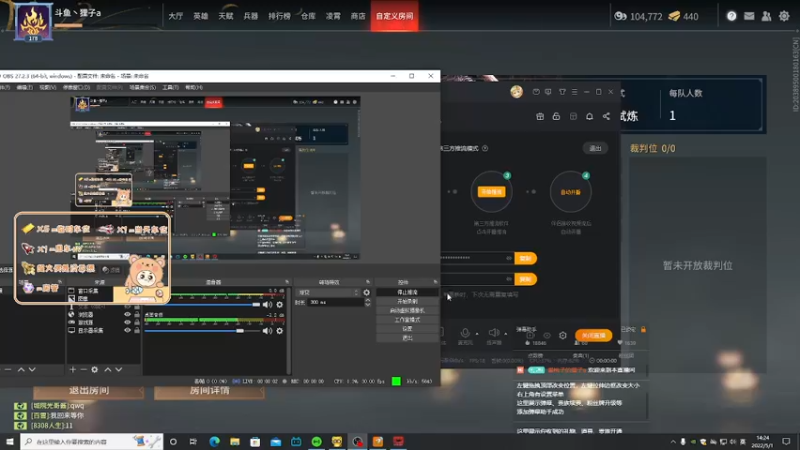The height and width of the screenshot is (450, 800).
Task: Click the share icon in streaming client
Action: [x=606, y=116]
